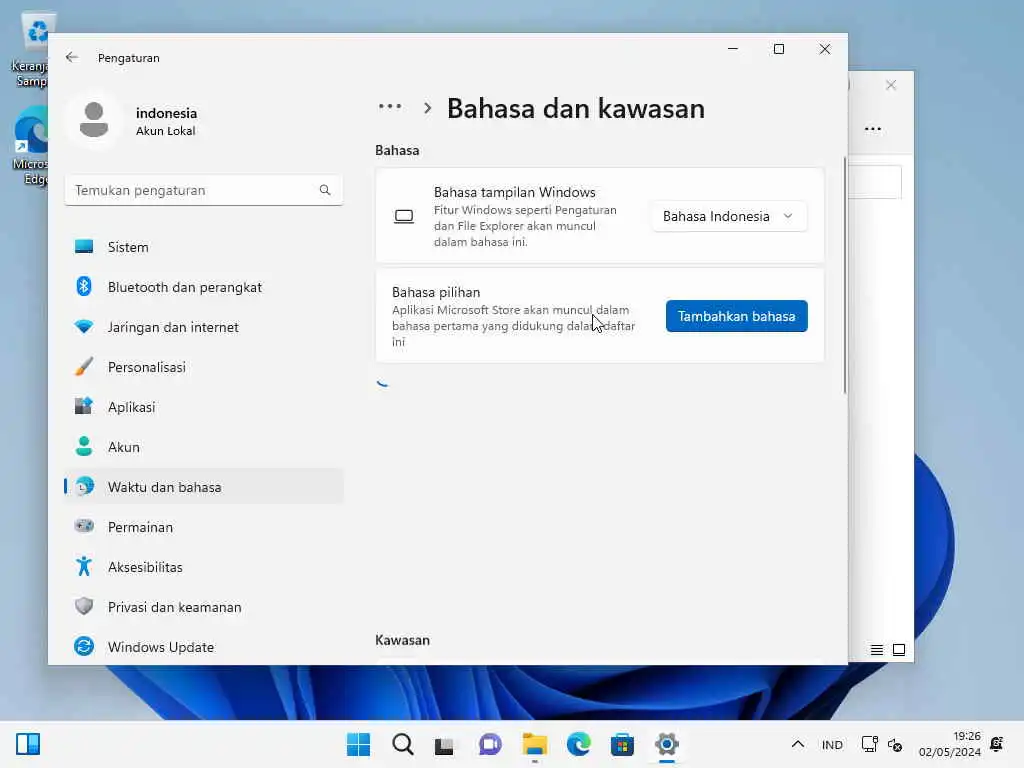Image resolution: width=1024 pixels, height=768 pixels.
Task: Open File Explorer from the taskbar
Action: click(x=534, y=744)
